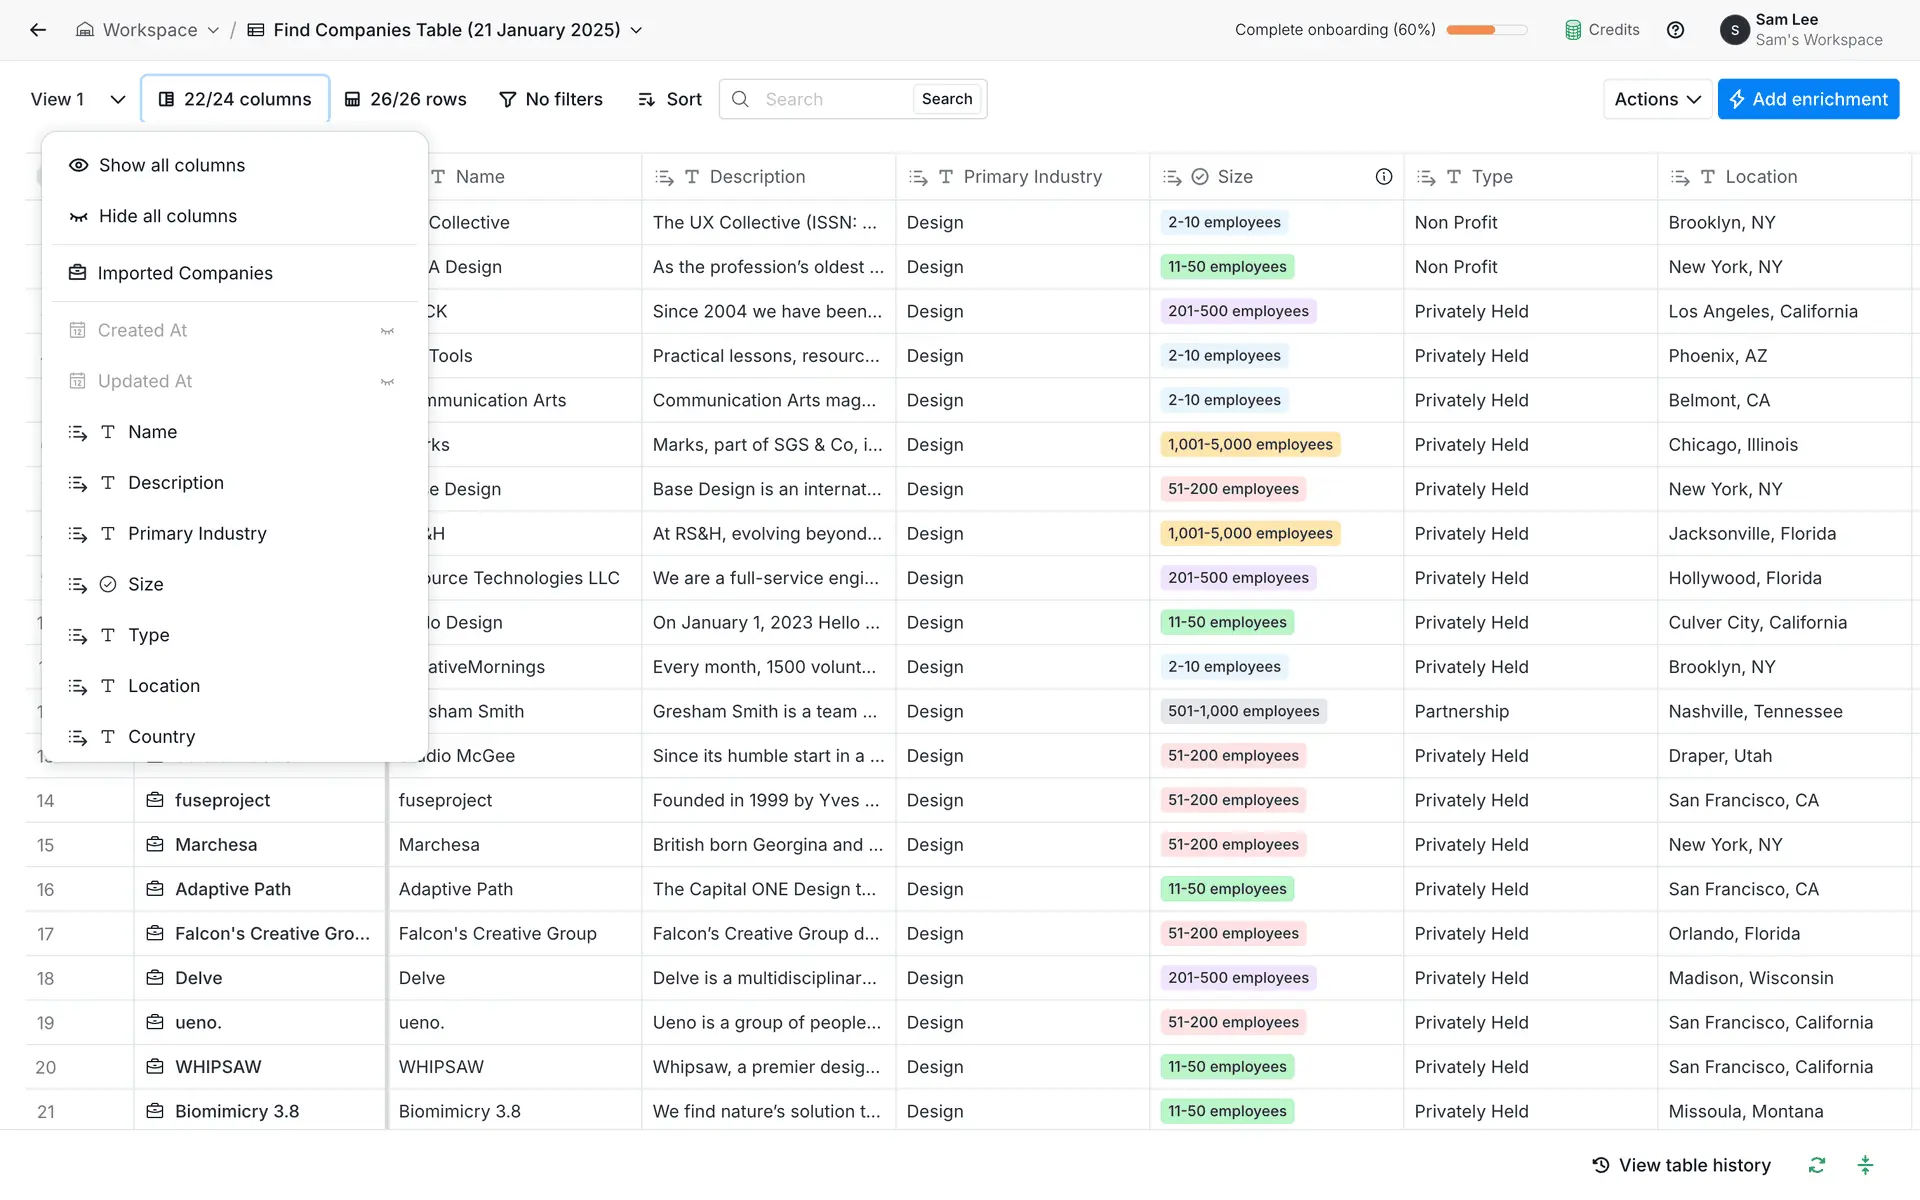Click Primary Industry in columns list

(x=197, y=534)
